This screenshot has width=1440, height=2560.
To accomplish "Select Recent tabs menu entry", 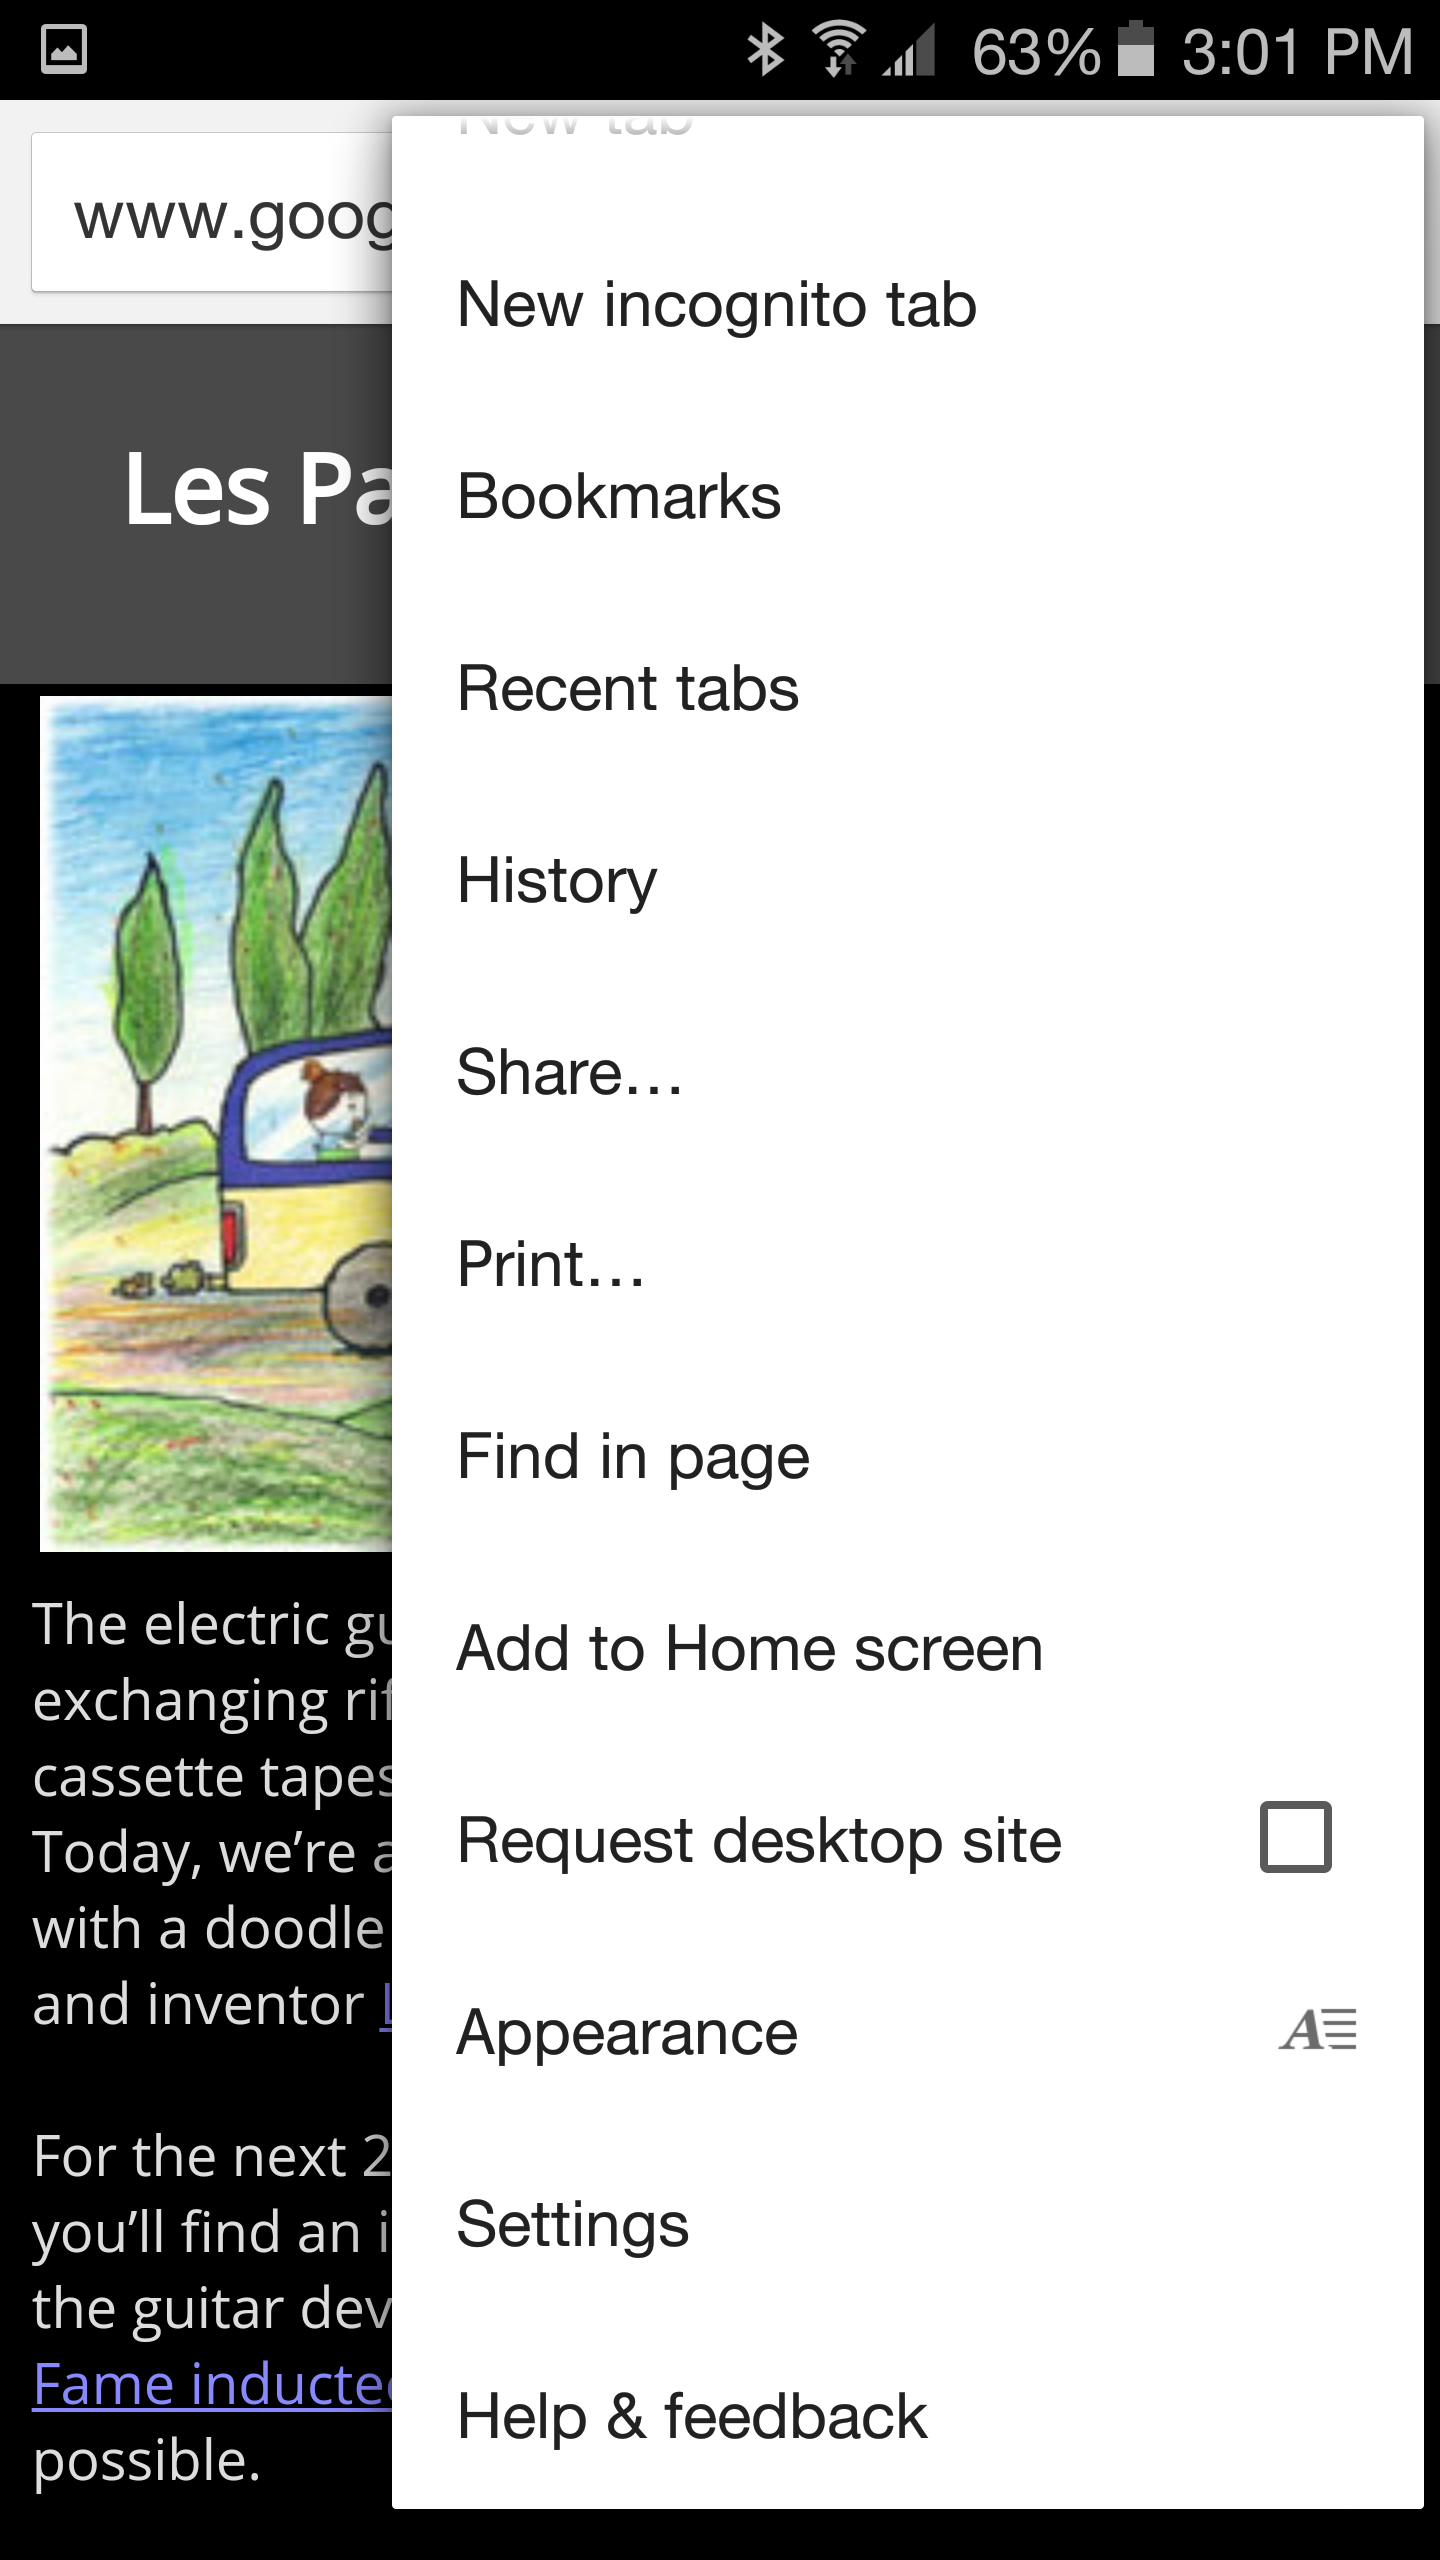I will coord(627,689).
